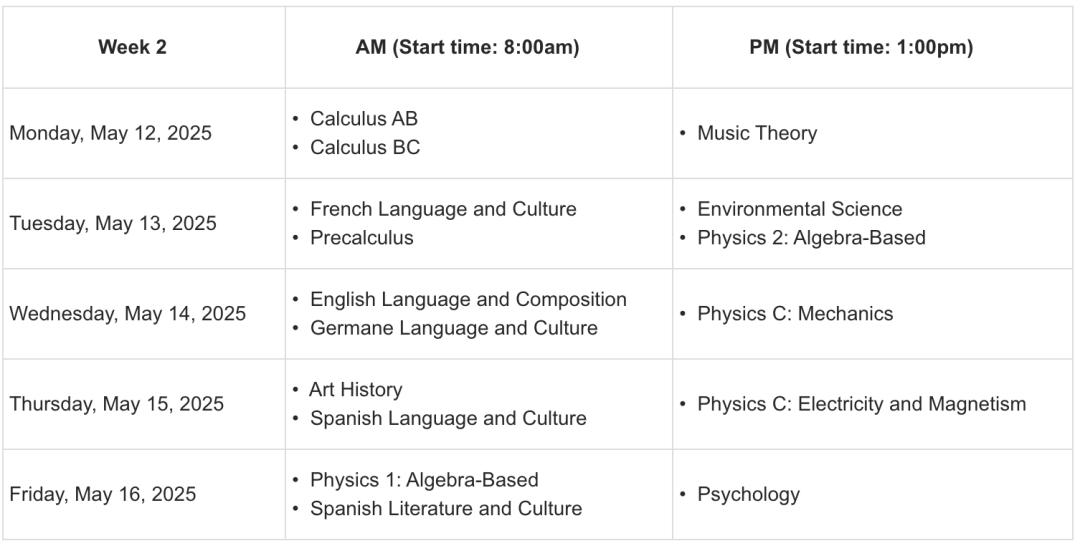
Task: Click the AM start time 8:00am header
Action: (x=467, y=47)
